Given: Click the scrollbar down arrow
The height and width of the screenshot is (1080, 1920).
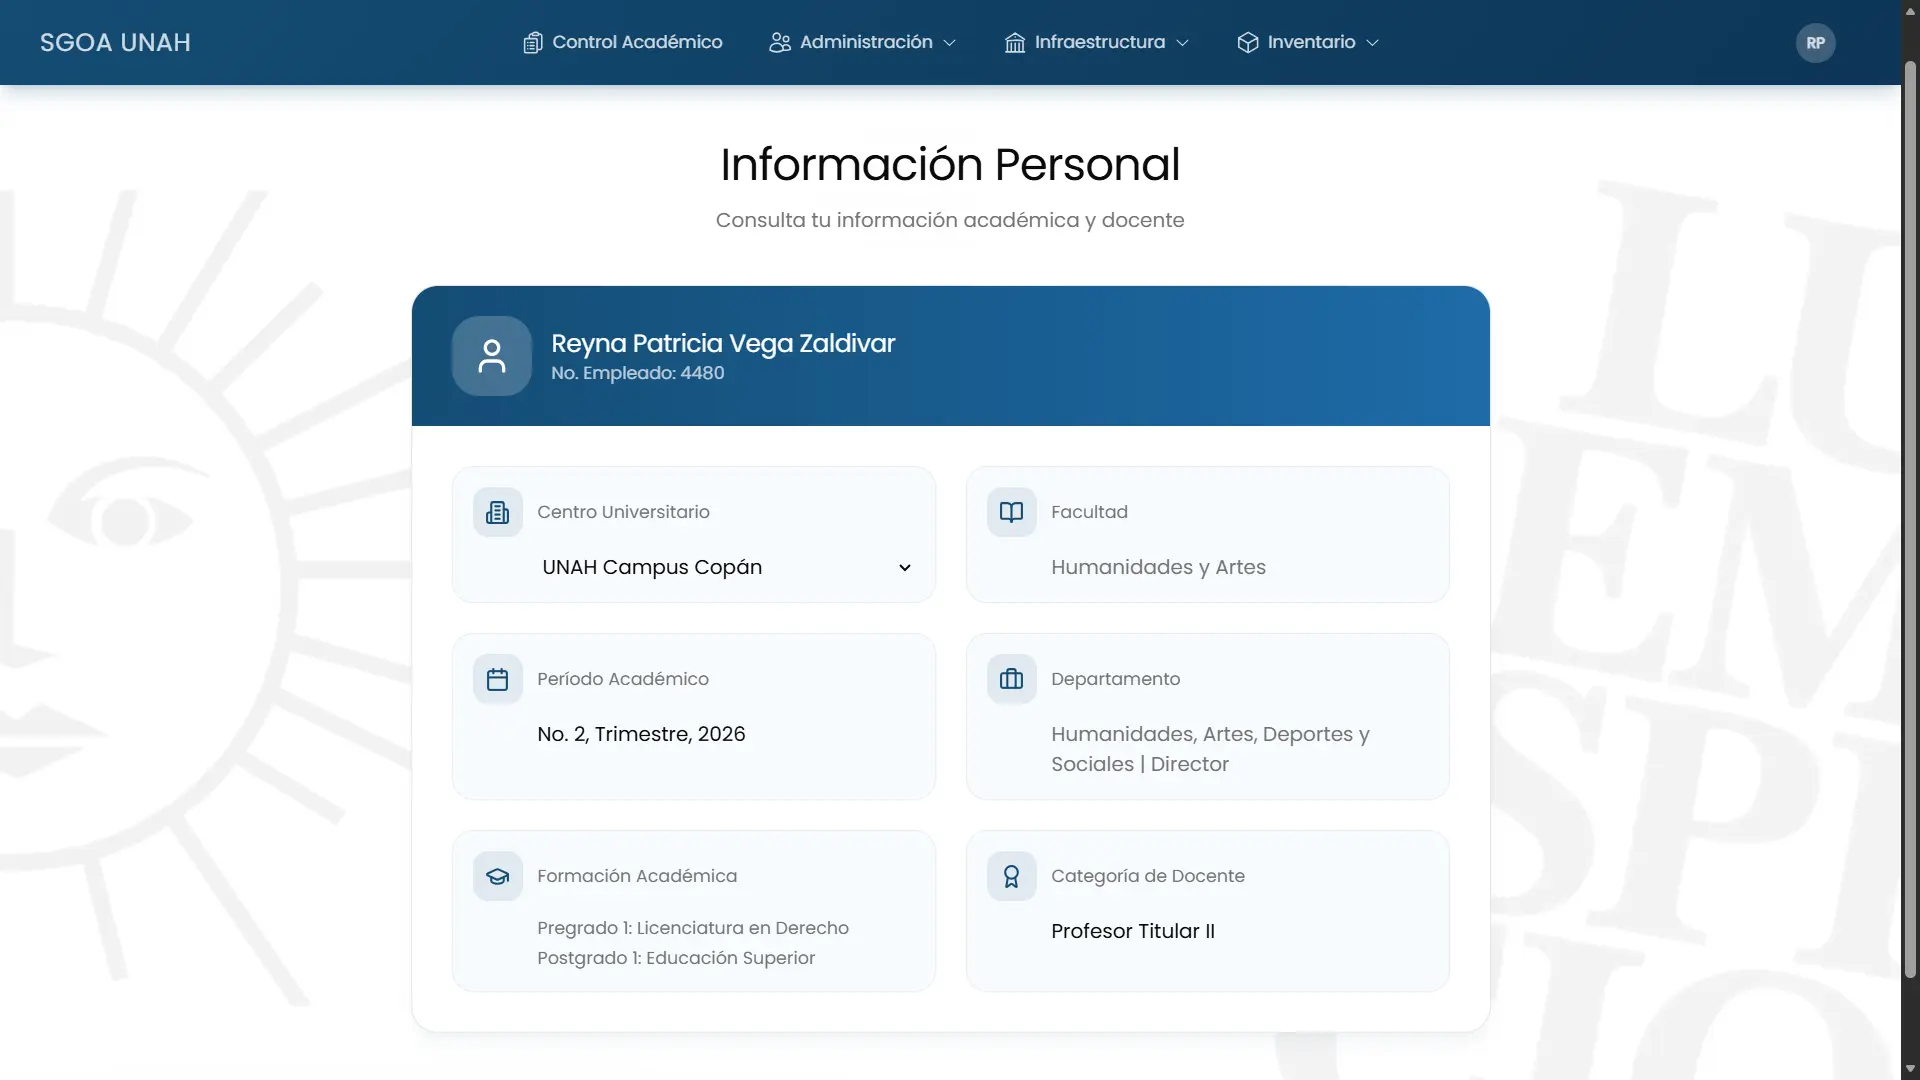Looking at the screenshot, I should (1910, 1069).
